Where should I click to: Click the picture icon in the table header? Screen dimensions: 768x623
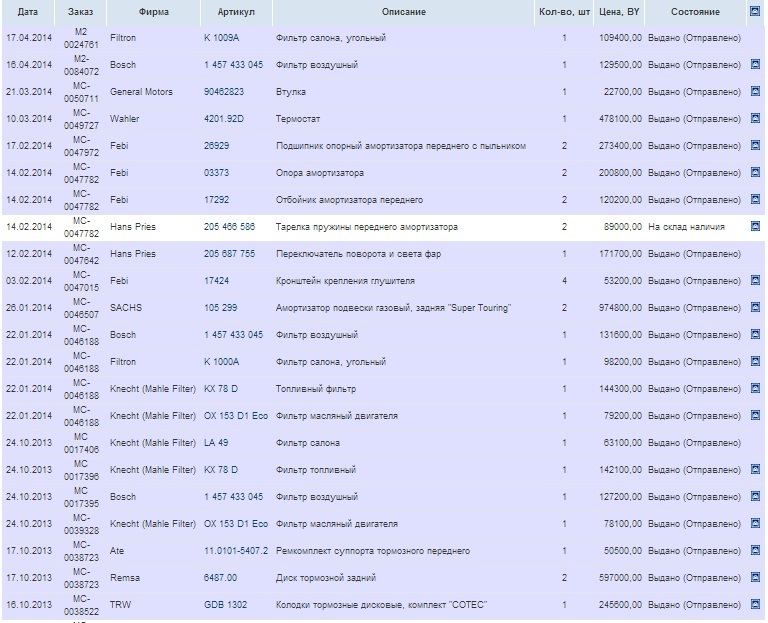tap(755, 10)
